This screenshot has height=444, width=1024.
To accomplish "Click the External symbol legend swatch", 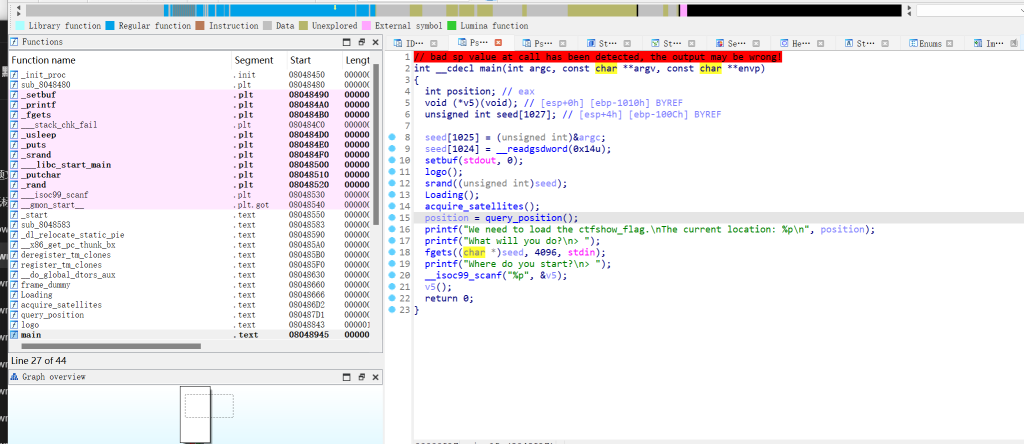I will (x=366, y=26).
